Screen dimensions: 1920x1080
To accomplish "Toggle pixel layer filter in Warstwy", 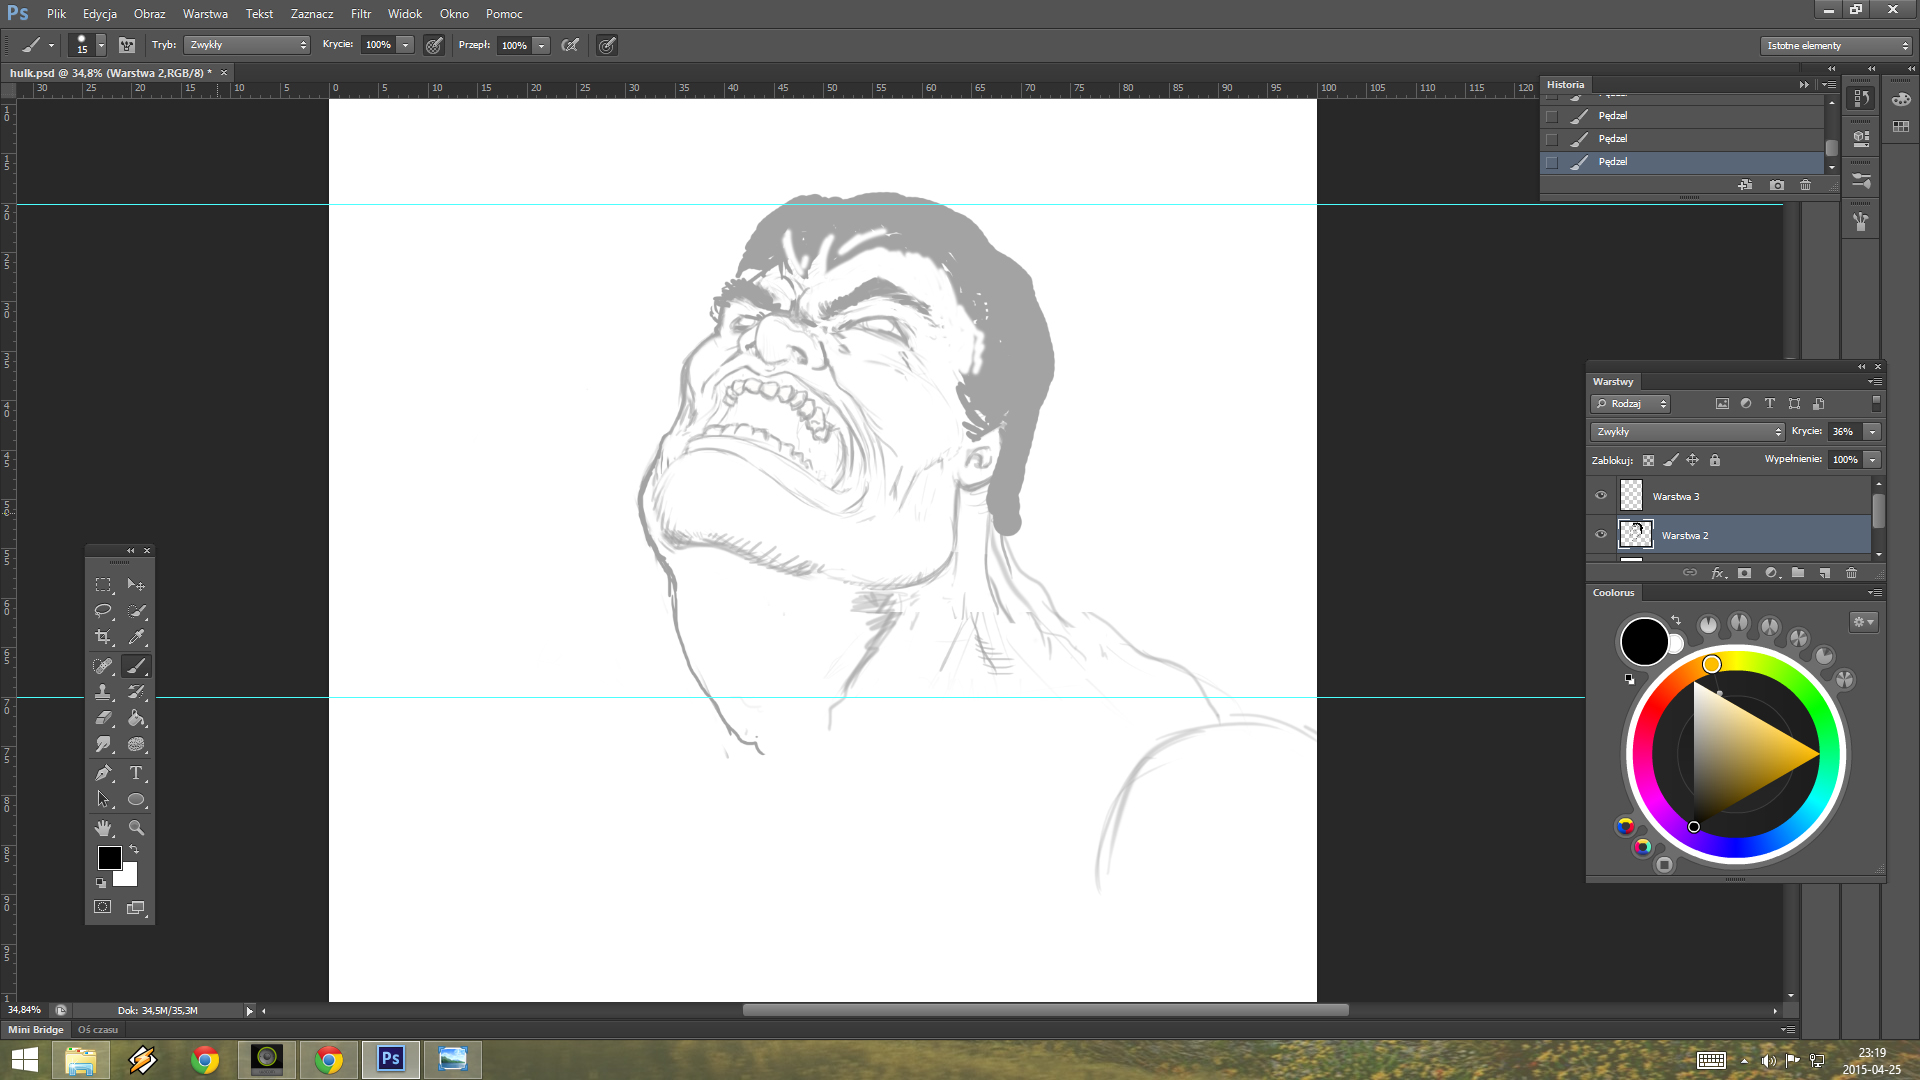I will [x=1722, y=404].
